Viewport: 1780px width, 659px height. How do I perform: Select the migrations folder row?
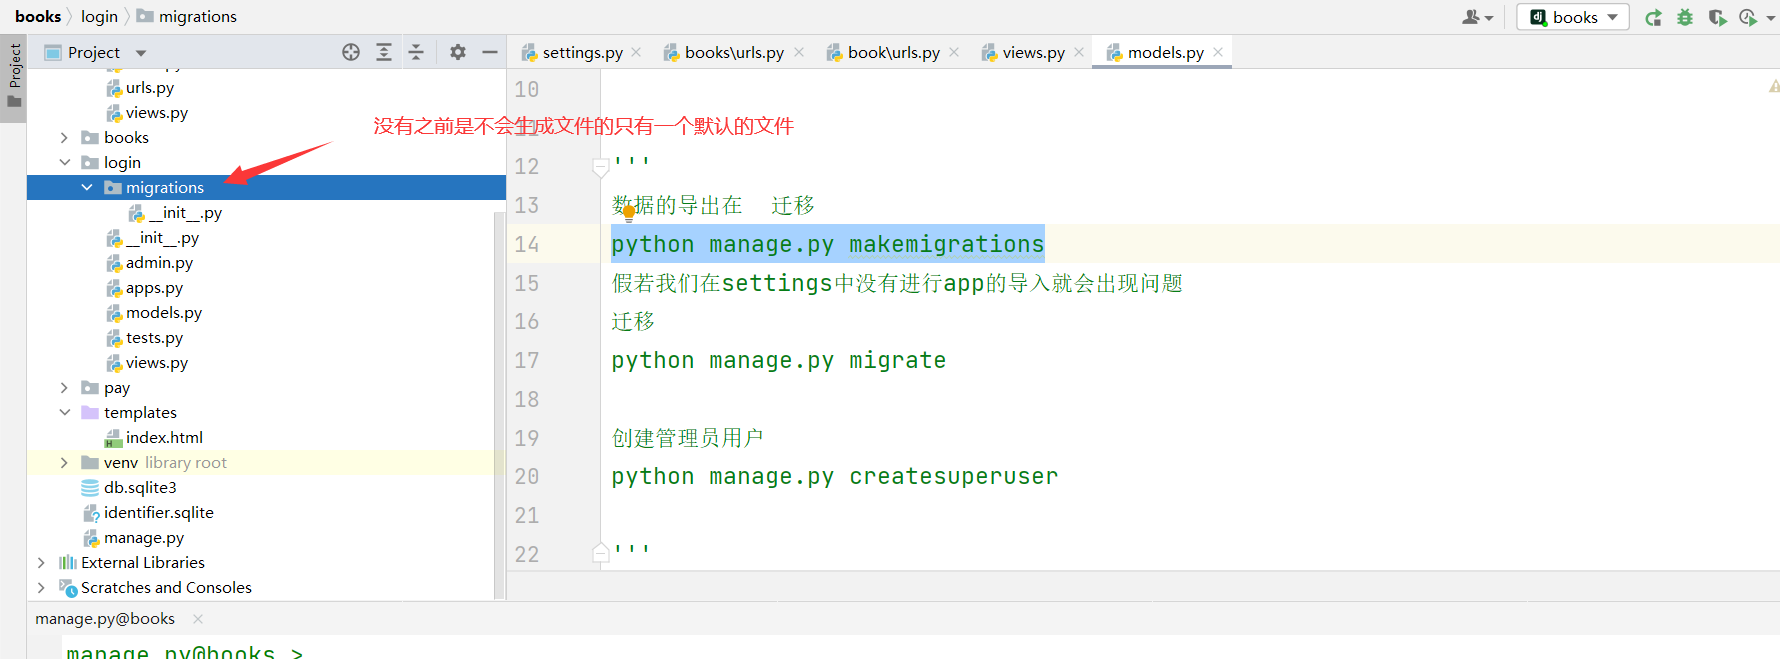point(266,188)
